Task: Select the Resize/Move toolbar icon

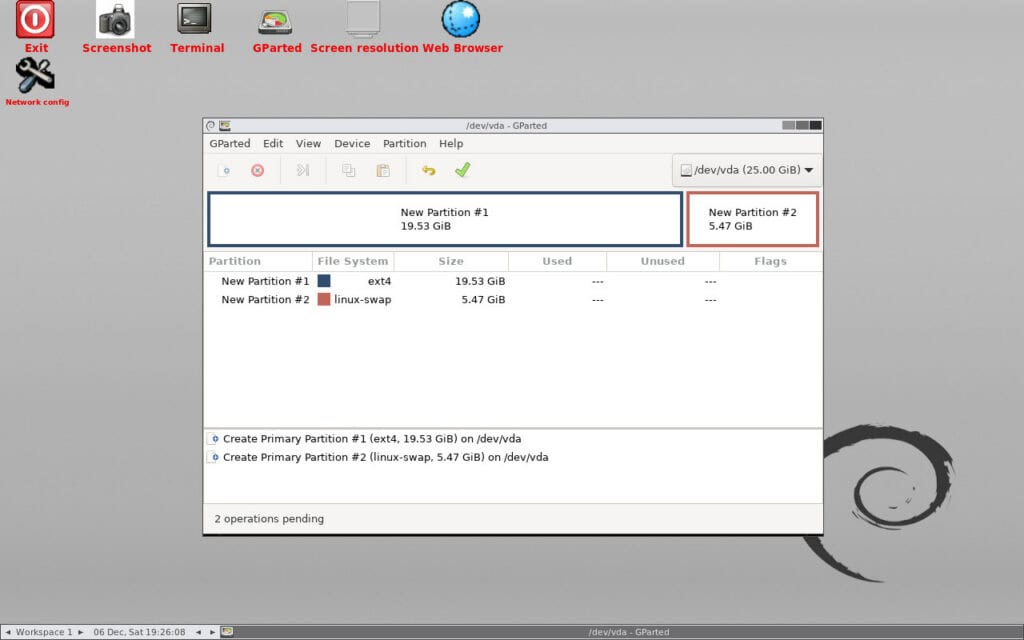Action: pyautogui.click(x=303, y=170)
